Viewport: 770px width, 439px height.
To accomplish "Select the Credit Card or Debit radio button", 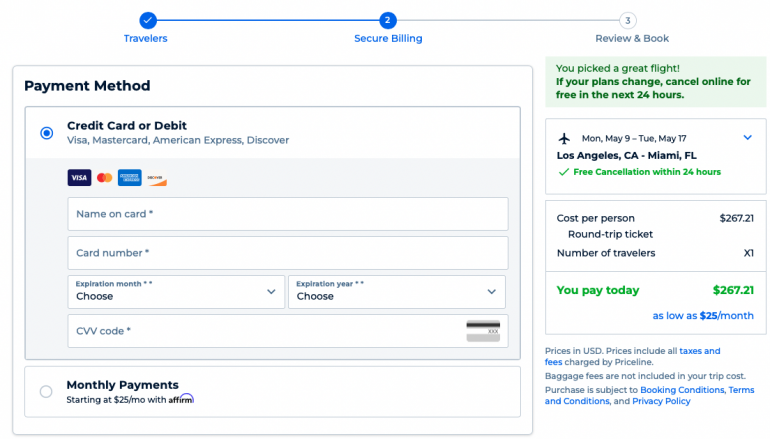I will [x=46, y=133].
